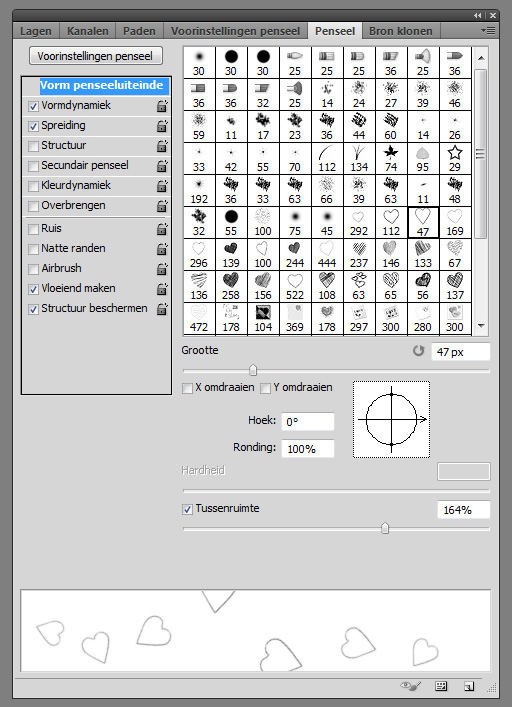Image resolution: width=512 pixels, height=707 pixels.
Task: Enable the Structuur checkbox
Action: [33, 146]
